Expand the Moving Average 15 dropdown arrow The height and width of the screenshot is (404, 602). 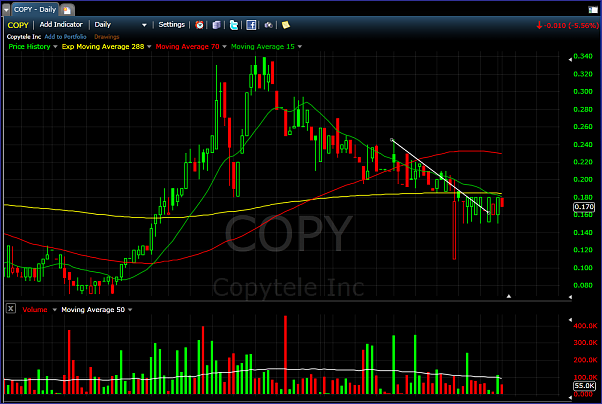coord(299,47)
